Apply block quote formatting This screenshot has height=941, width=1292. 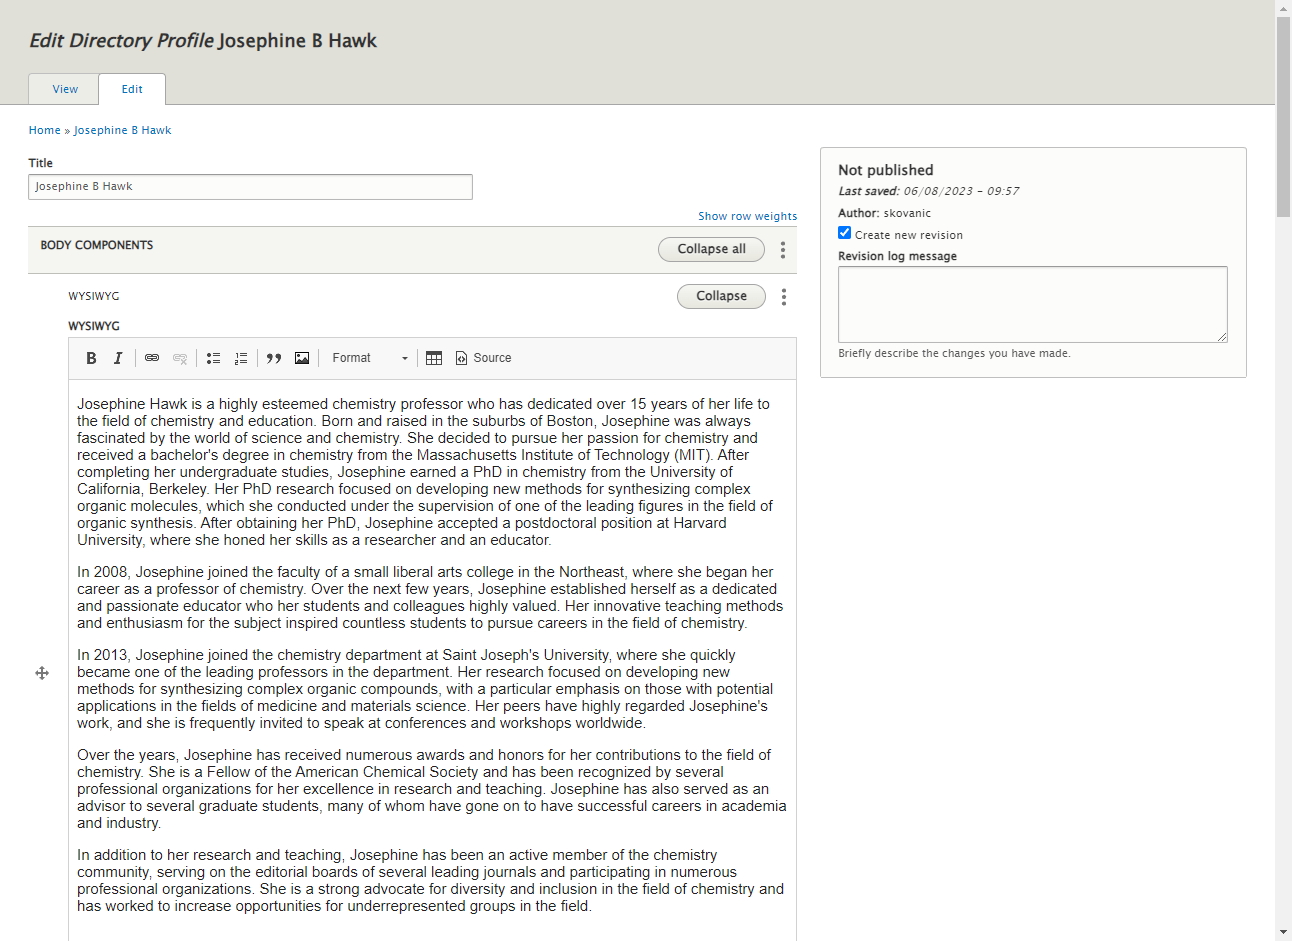tap(274, 358)
